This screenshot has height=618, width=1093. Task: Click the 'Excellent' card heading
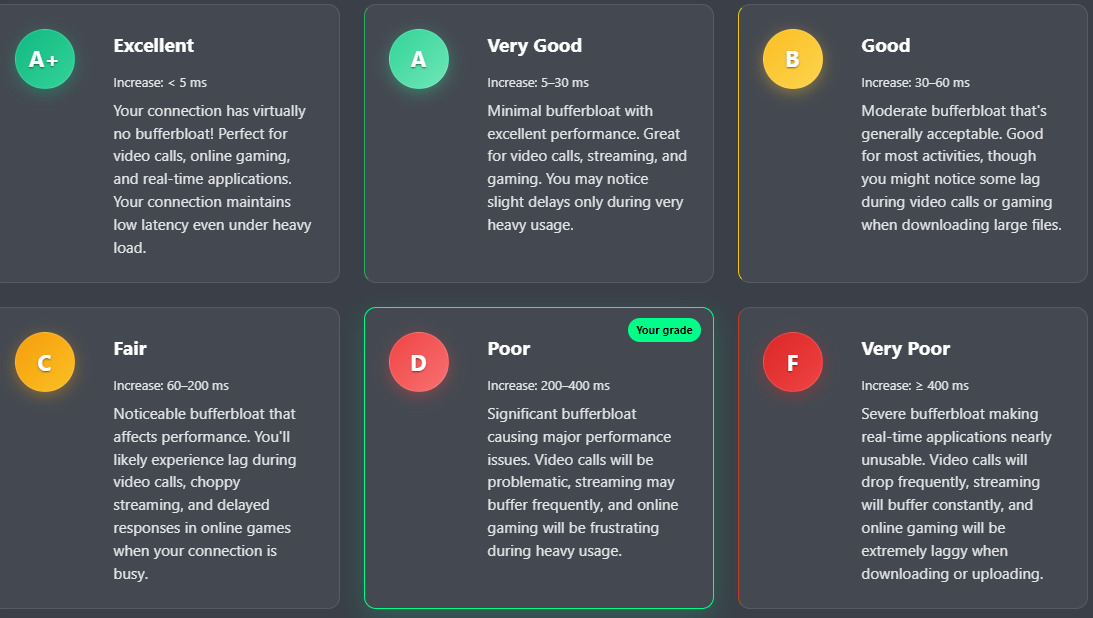pyautogui.click(x=153, y=46)
